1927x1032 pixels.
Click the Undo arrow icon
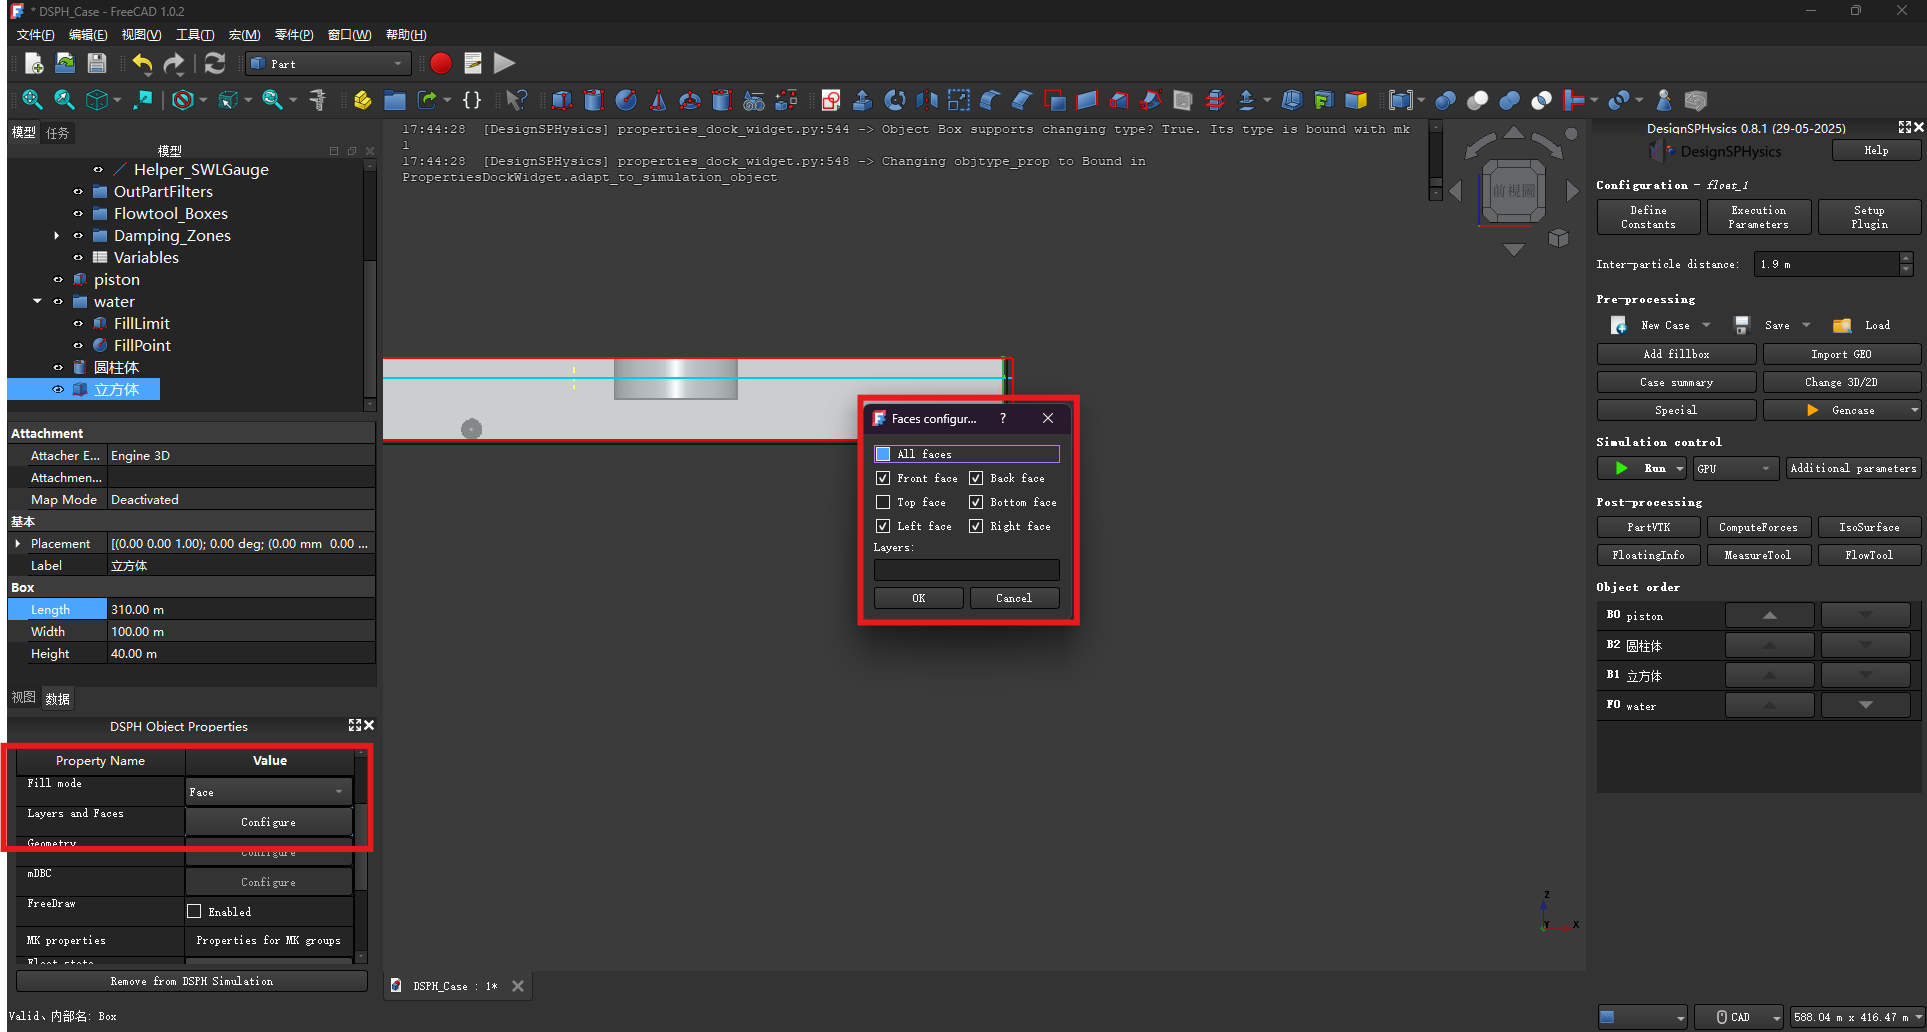[142, 64]
